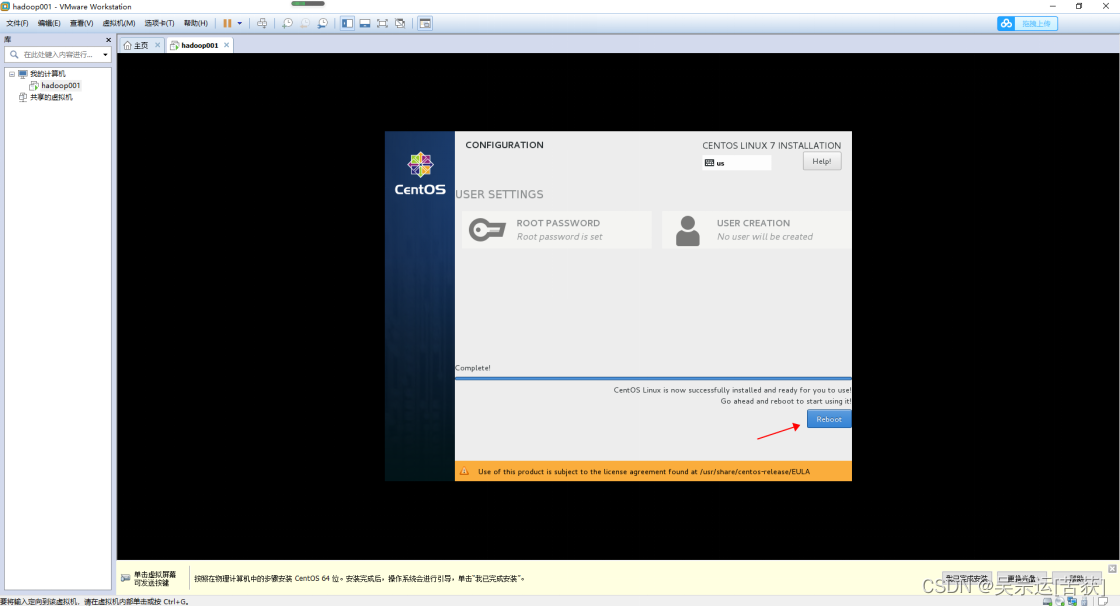This screenshot has width=1120, height=606.
Task: Open the power options dropdown arrow beside pause
Action: pyautogui.click(x=240, y=24)
